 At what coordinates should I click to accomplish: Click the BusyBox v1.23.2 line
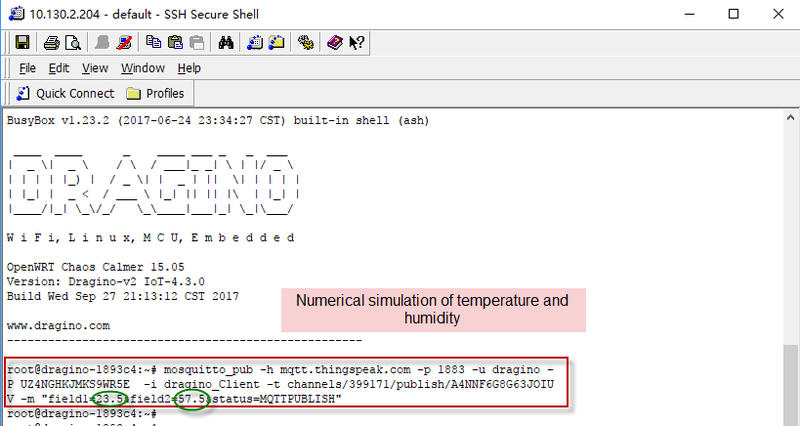pos(218,120)
